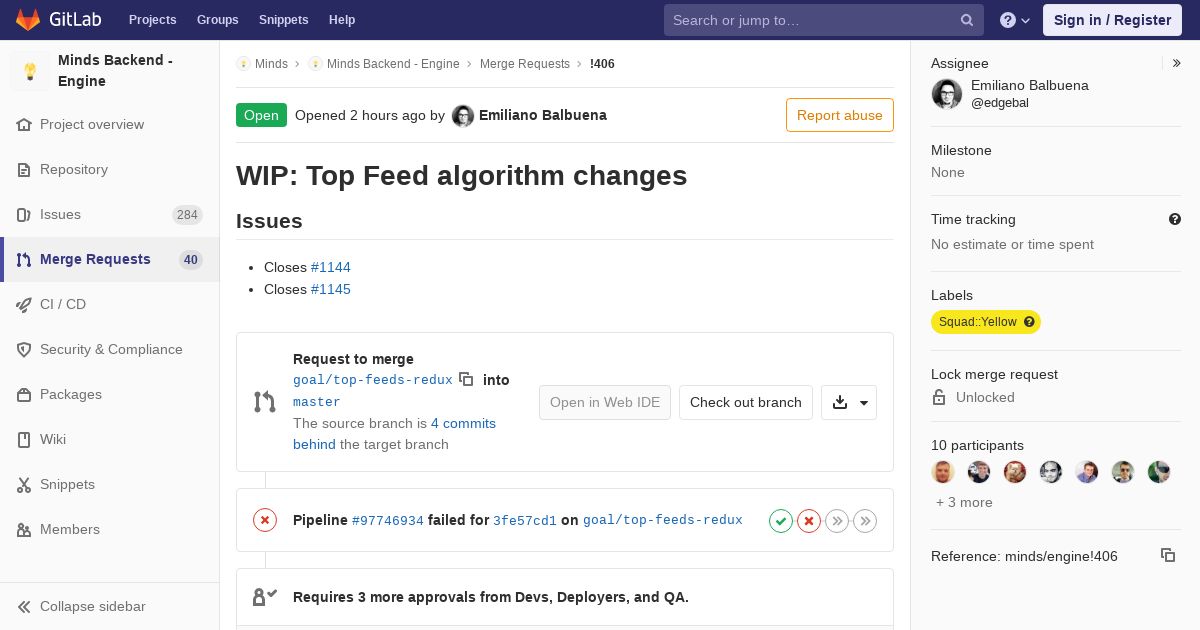Click the GitLab fox logo
Viewport: 1200px width, 630px height.
pos(29,20)
